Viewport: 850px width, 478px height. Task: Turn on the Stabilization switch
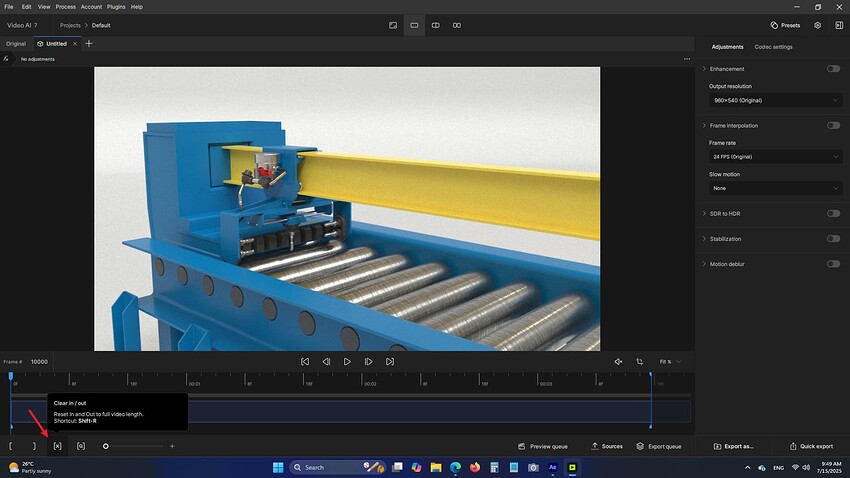pyautogui.click(x=833, y=239)
